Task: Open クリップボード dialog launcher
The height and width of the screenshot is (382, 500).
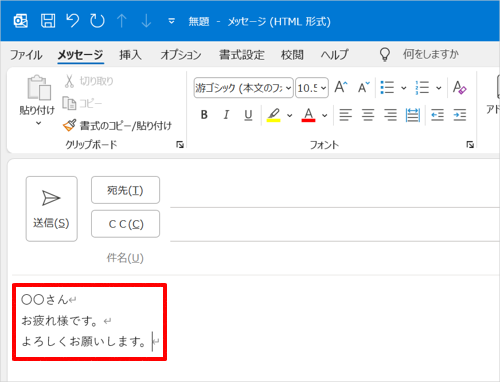Action: (180, 144)
